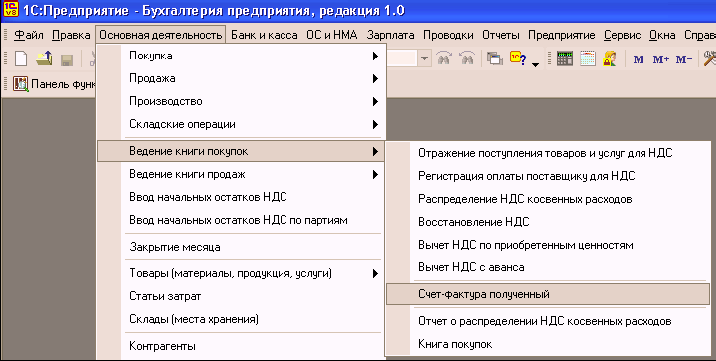
Task: Select Восстановление НДС entry
Action: (548, 222)
